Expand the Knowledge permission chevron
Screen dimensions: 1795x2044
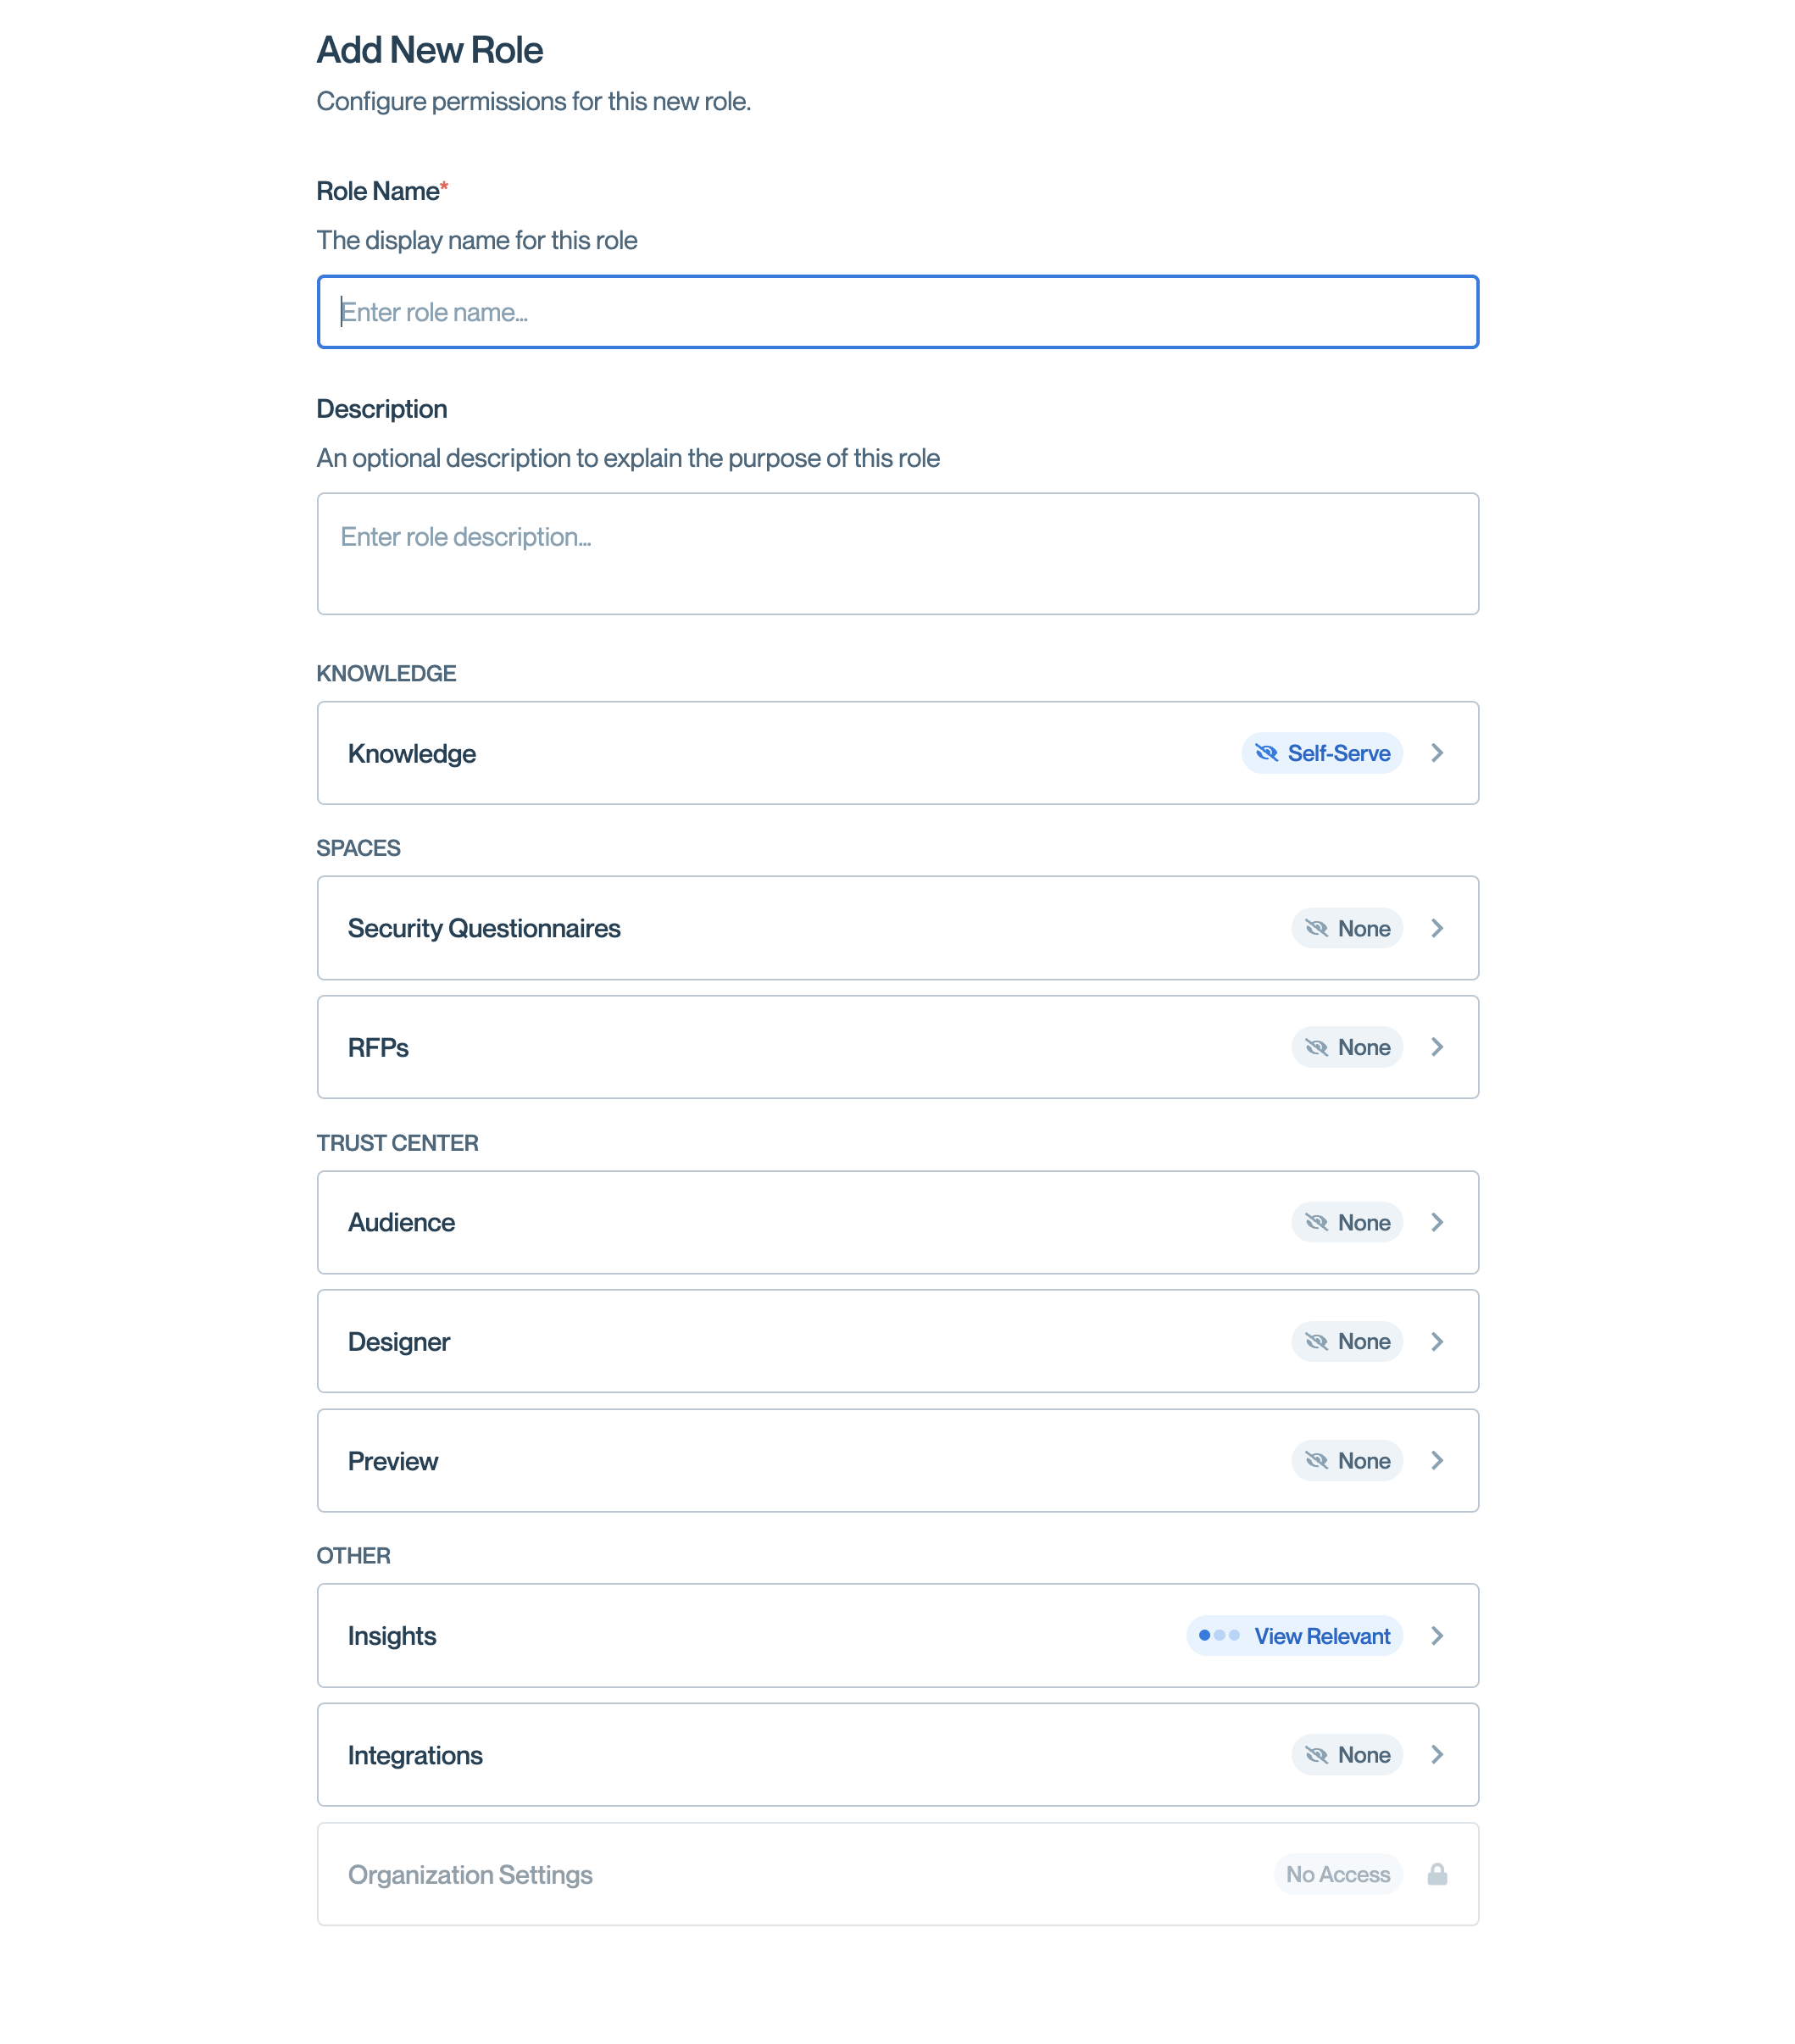point(1437,753)
